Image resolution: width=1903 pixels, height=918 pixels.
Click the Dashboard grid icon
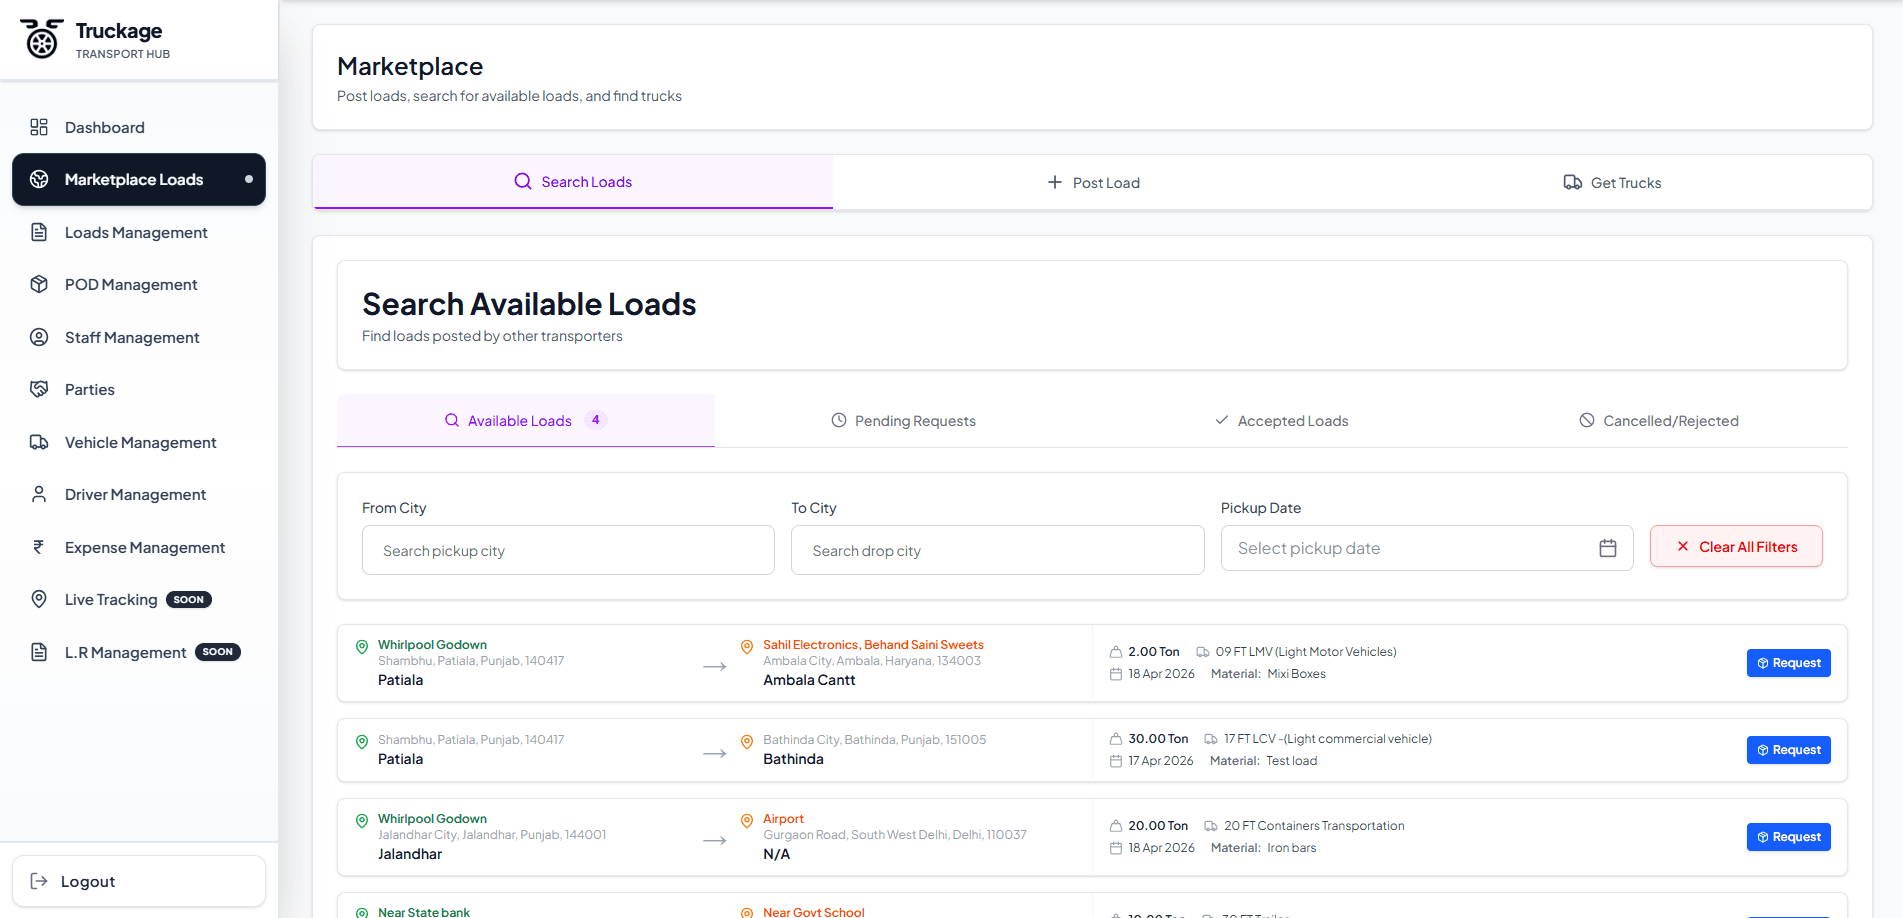click(39, 127)
